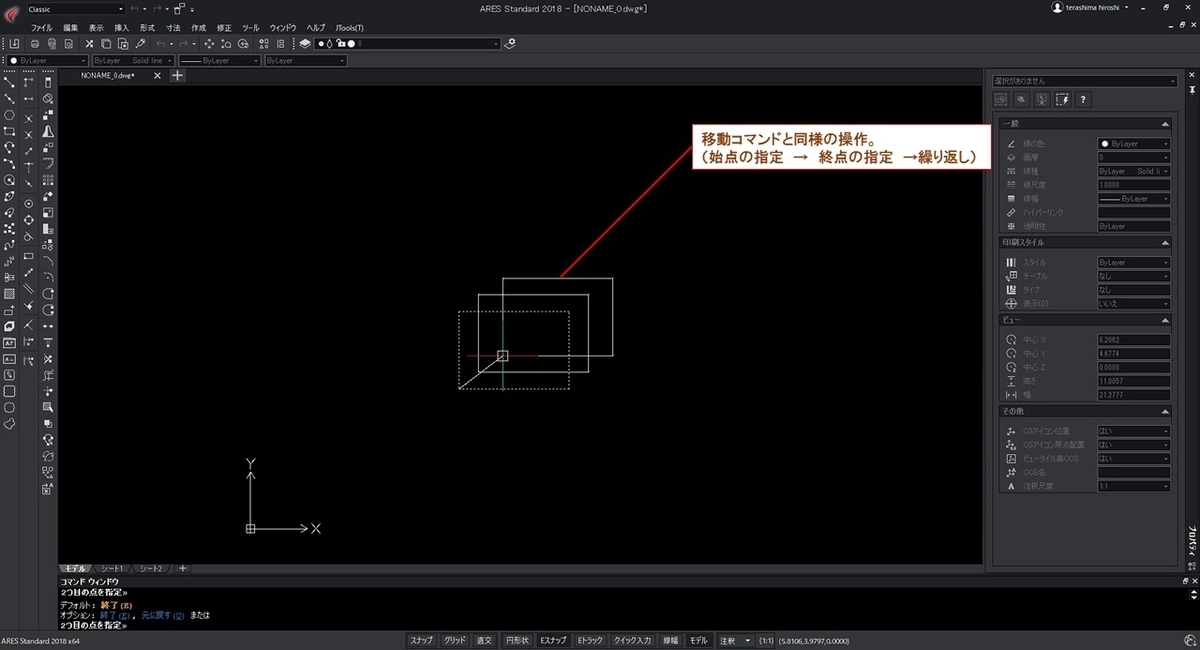This screenshot has width=1200, height=650.
Task: Click the Redo arrow in the standard toolbar
Action: tap(183, 44)
